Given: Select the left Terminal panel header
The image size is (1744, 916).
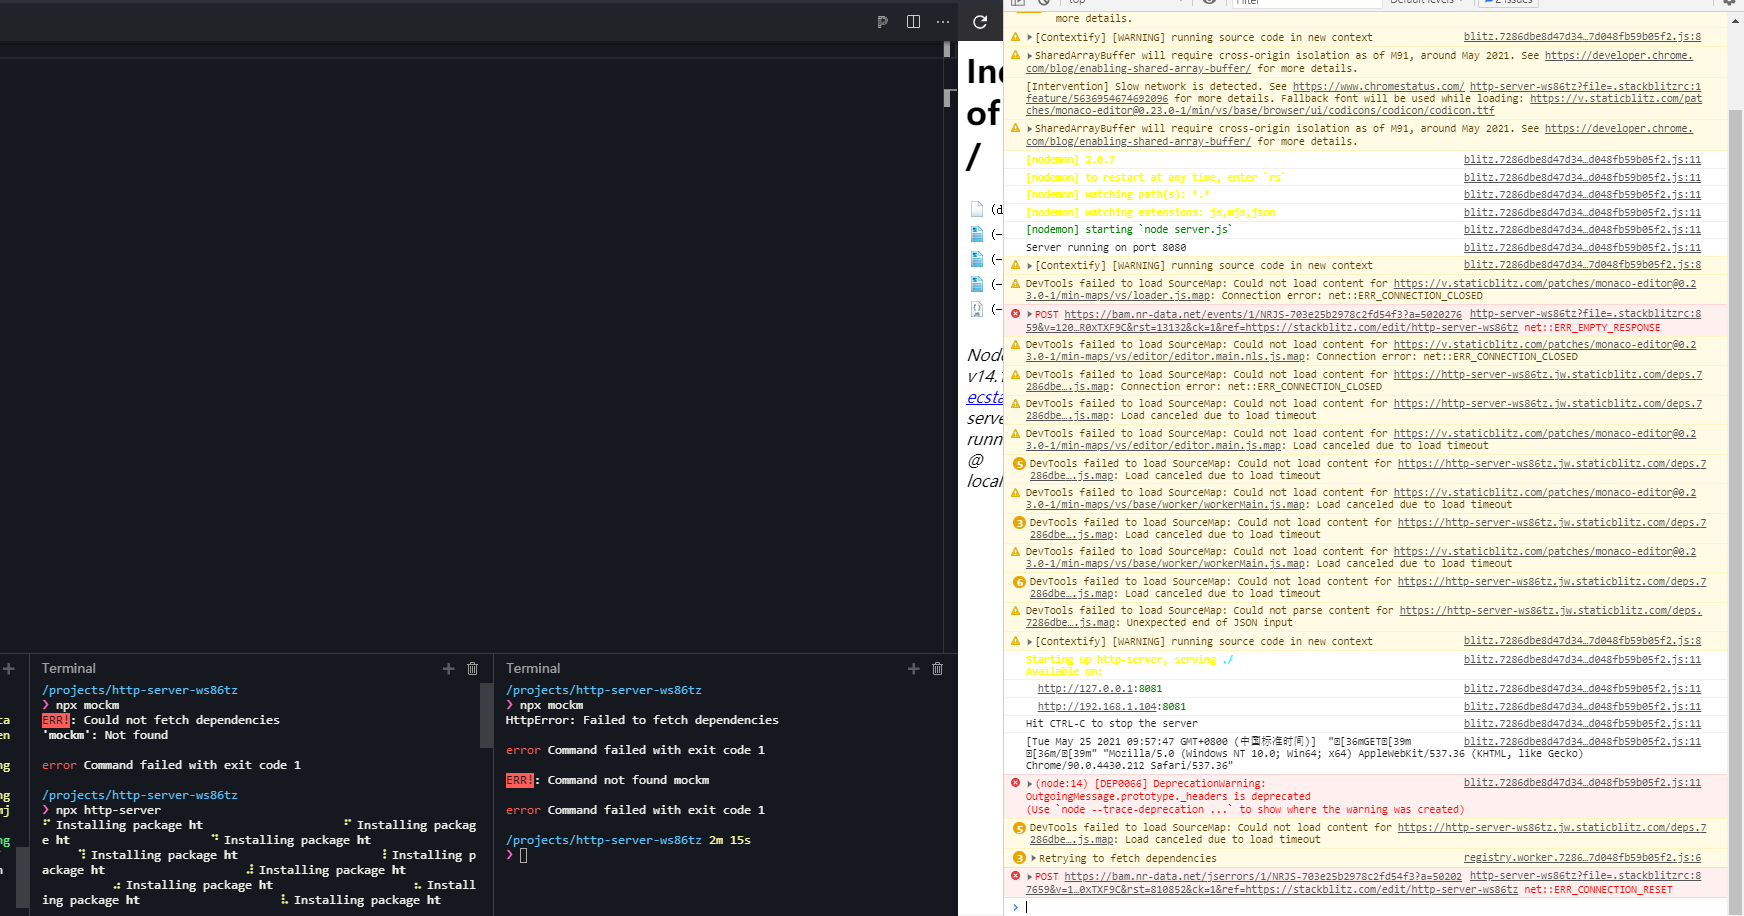Looking at the screenshot, I should pyautogui.click(x=68, y=668).
